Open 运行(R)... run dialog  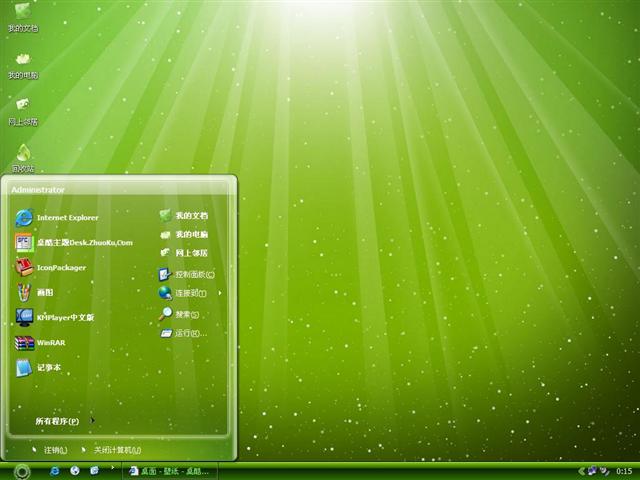183,333
